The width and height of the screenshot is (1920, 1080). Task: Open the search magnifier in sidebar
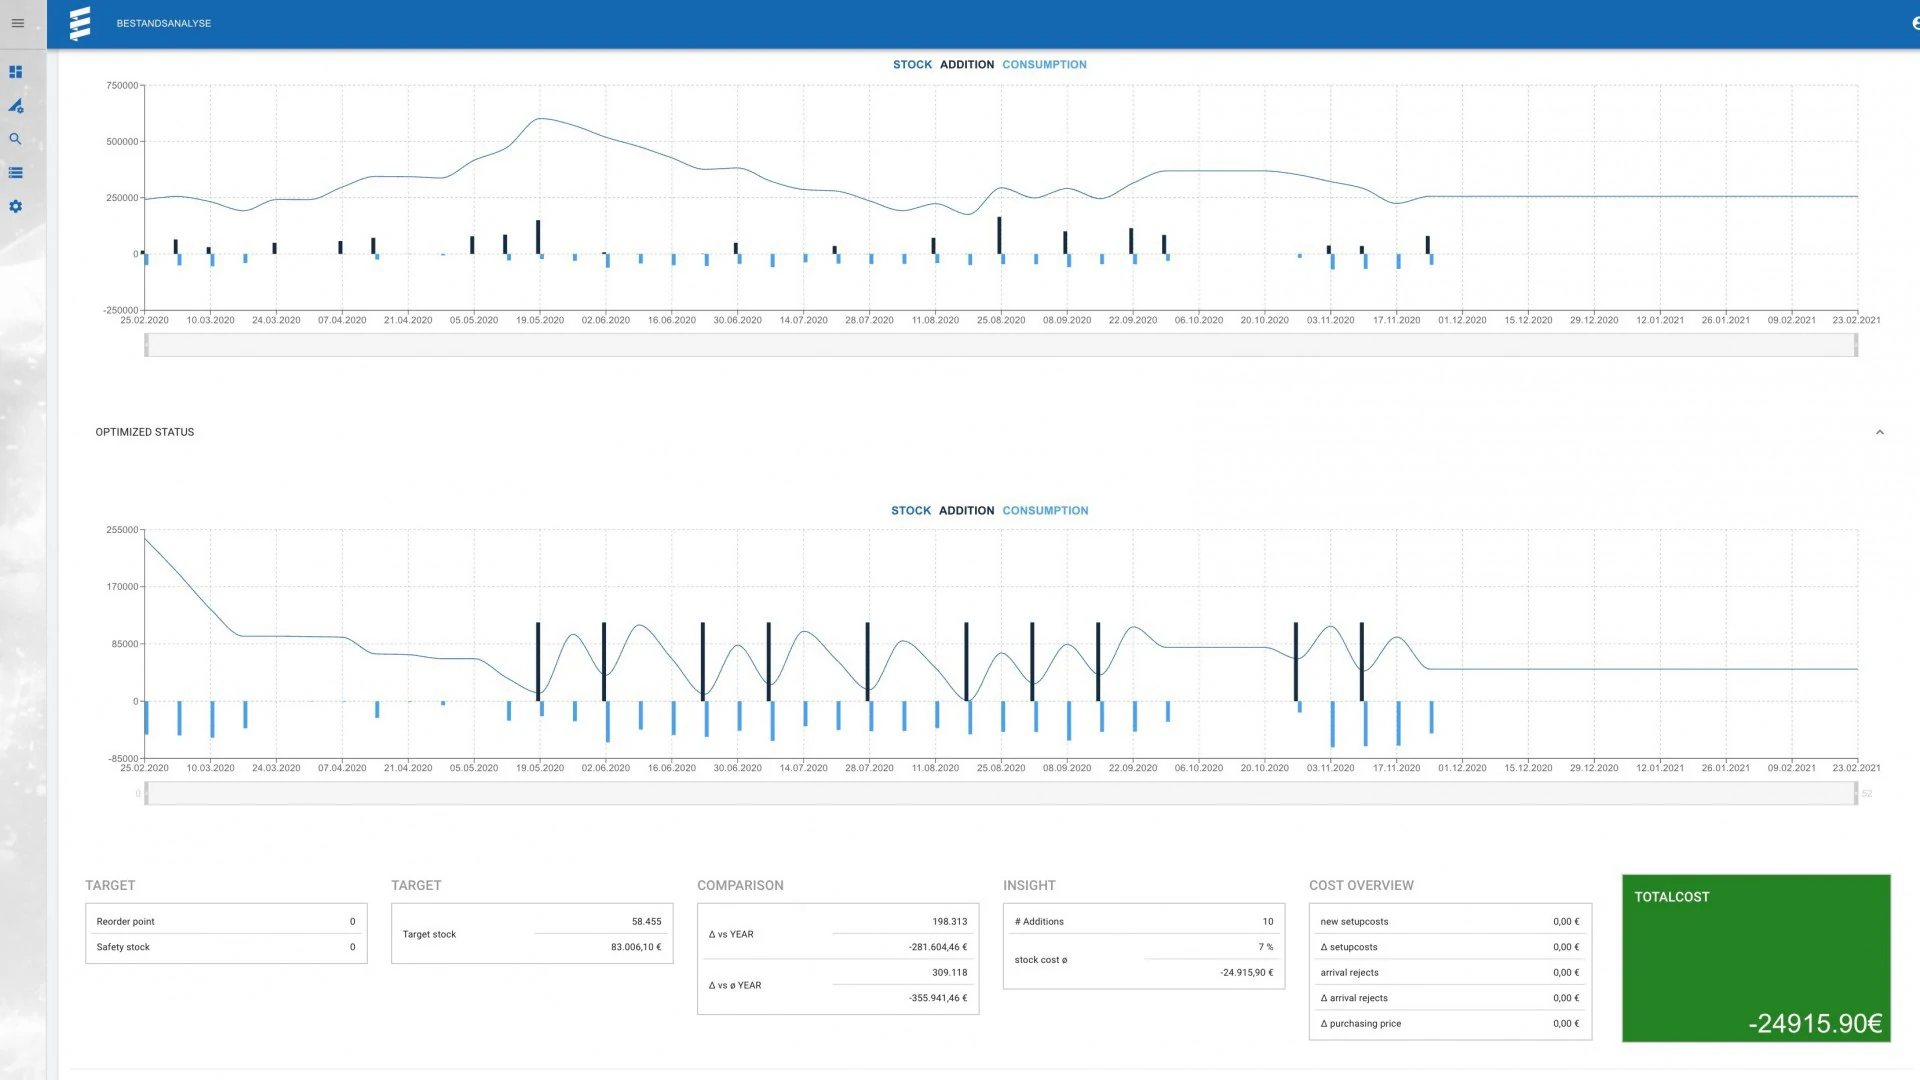click(15, 139)
